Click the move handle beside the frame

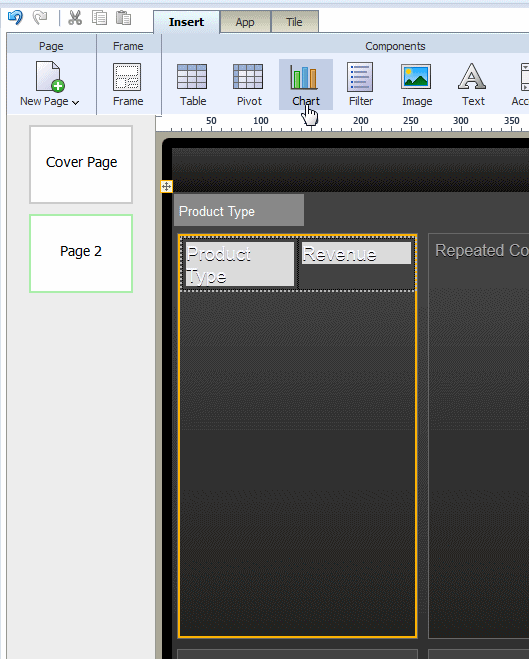pos(166,187)
